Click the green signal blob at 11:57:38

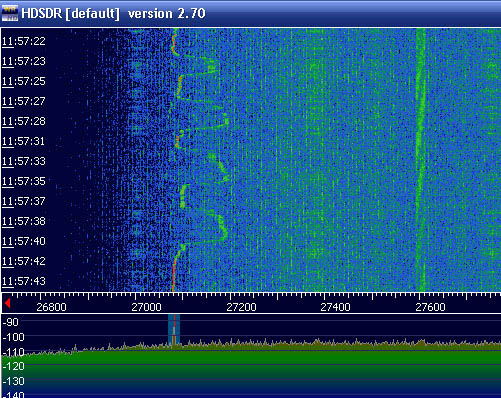tap(222, 227)
